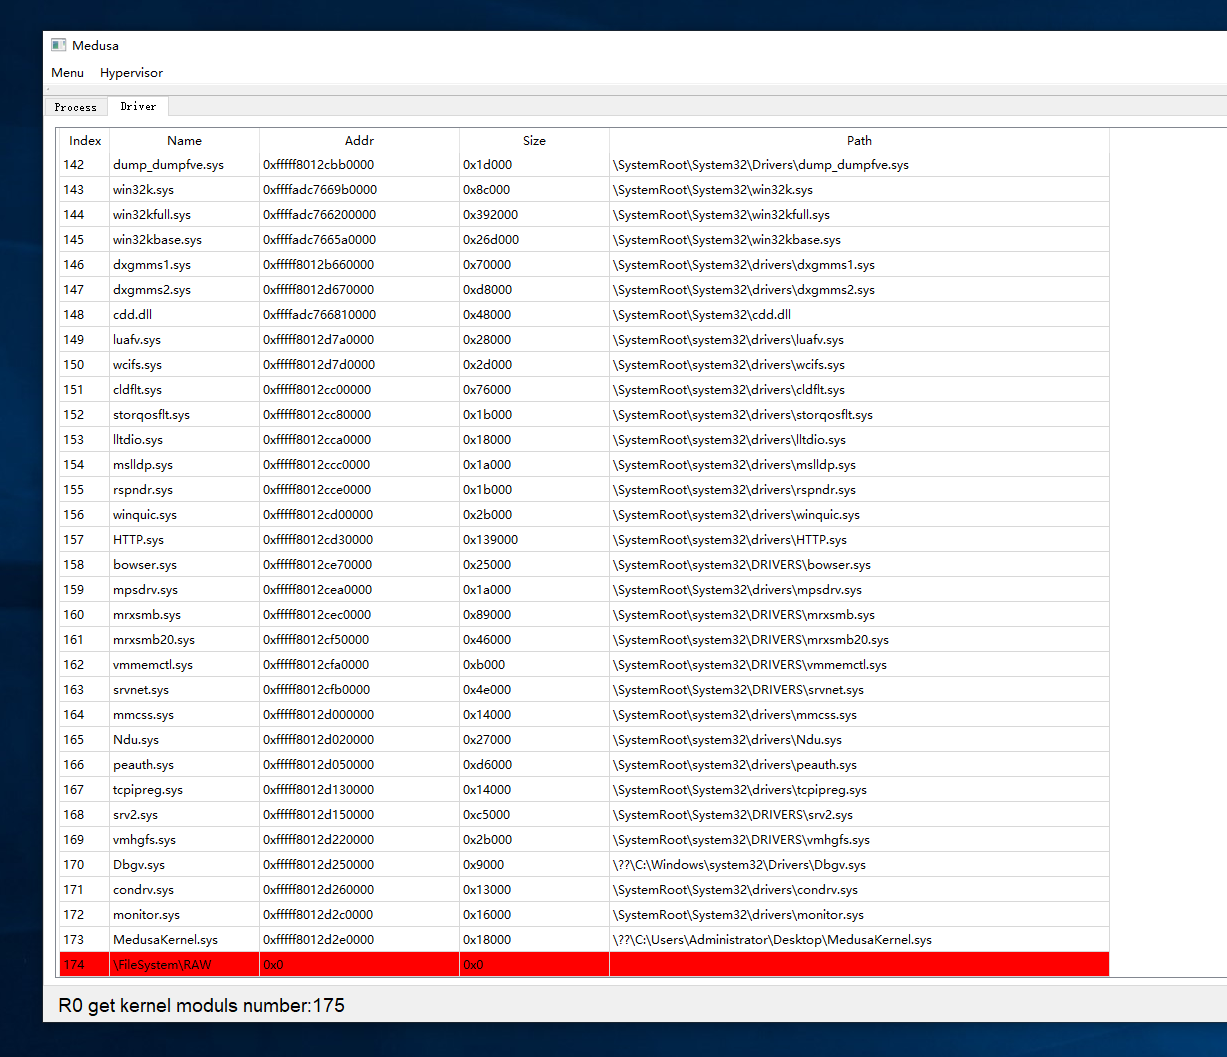Viewport: 1227px width, 1057px height.
Task: Select the cdd.dll name cell
Action: tap(185, 315)
